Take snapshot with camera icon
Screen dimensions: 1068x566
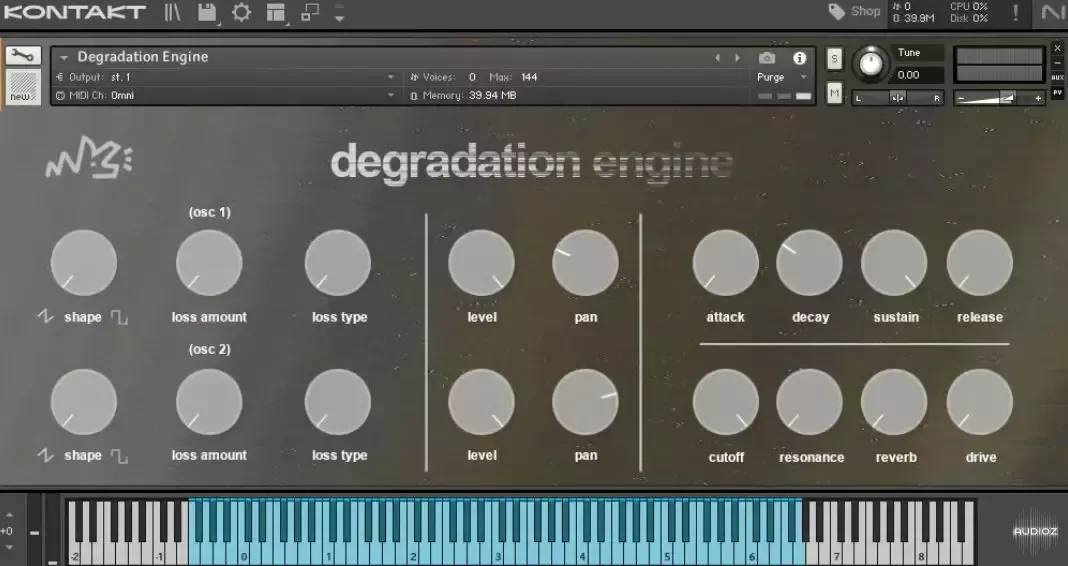(x=767, y=58)
